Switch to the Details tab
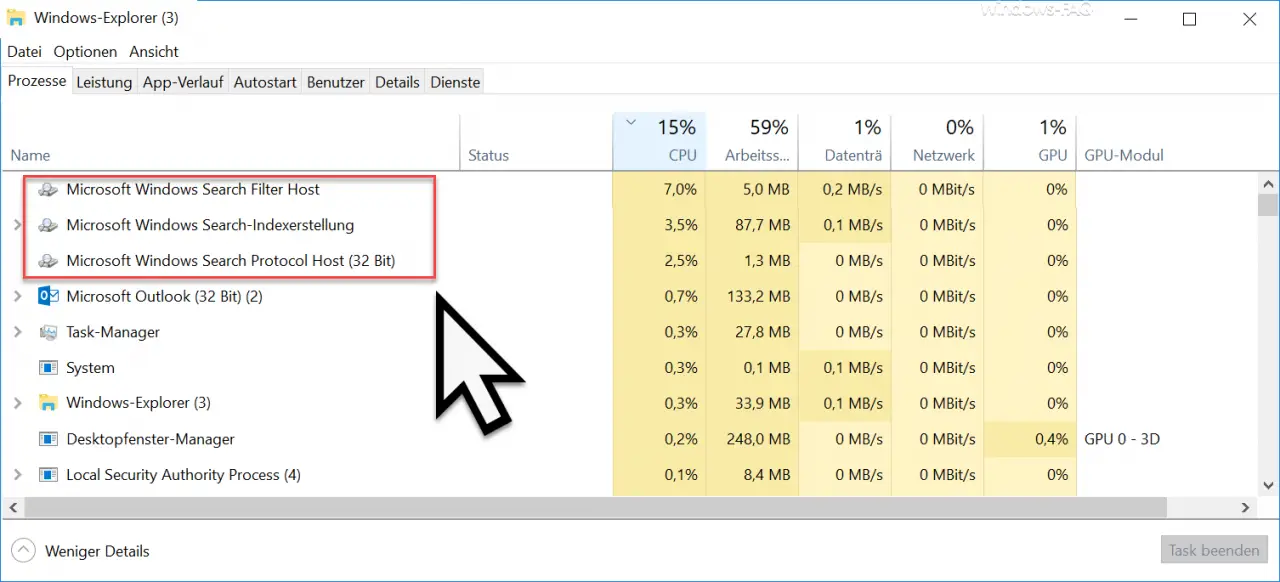Viewport: 1280px width, 582px height. pos(397,82)
